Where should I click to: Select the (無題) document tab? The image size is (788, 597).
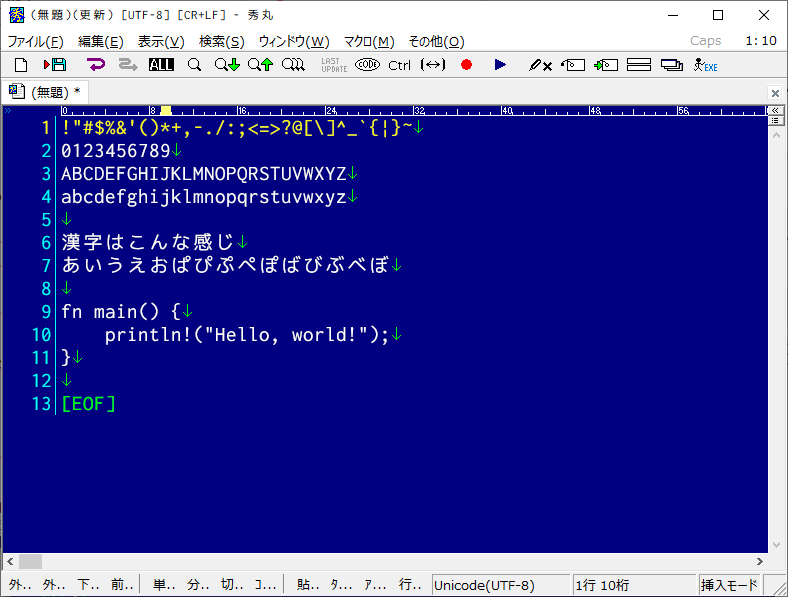pyautogui.click(x=45, y=92)
